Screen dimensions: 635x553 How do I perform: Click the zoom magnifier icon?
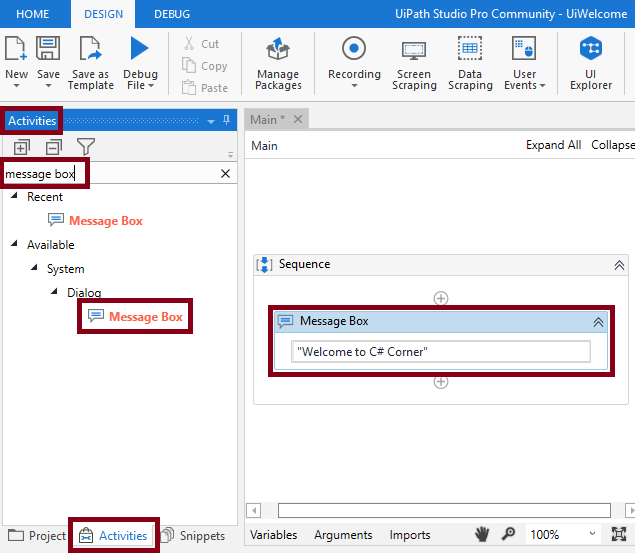coord(508,534)
